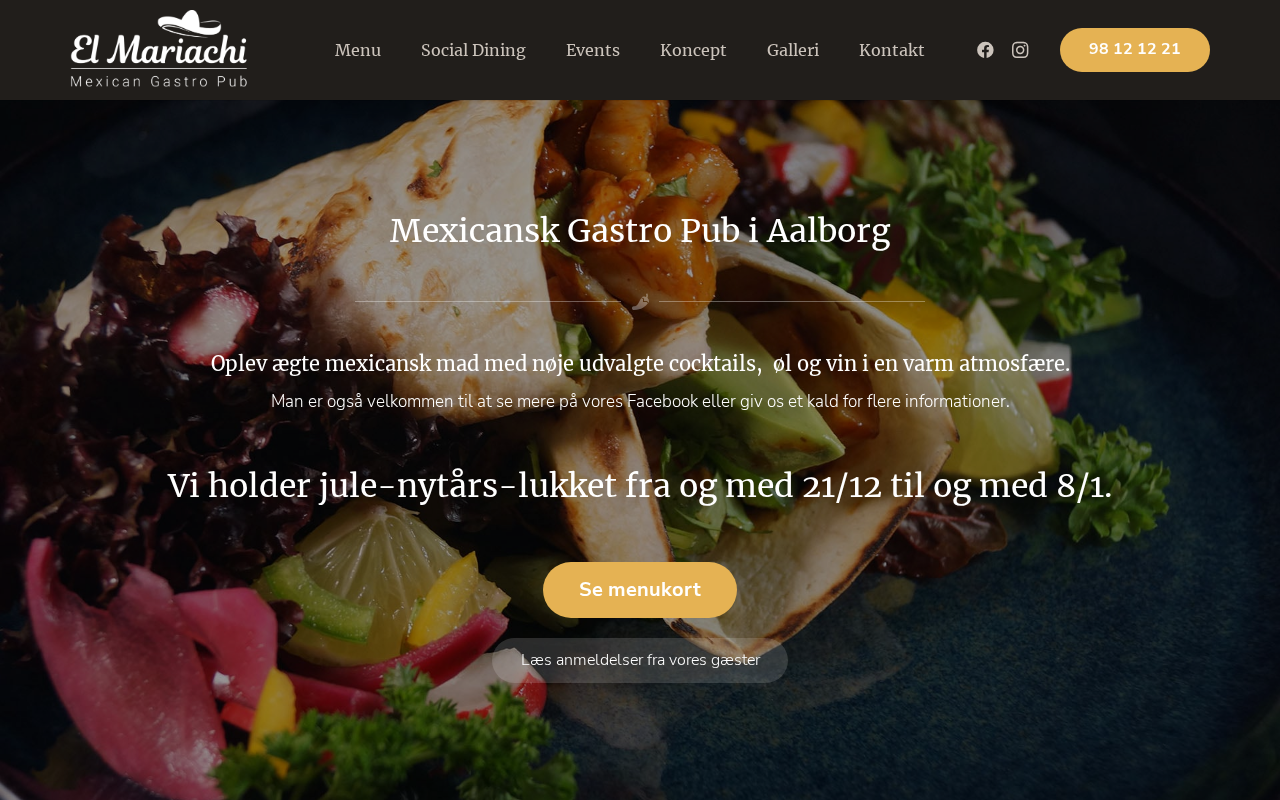Click the Oplev ægte mexicansk mad subtitle
1280x800 pixels.
[x=640, y=364]
